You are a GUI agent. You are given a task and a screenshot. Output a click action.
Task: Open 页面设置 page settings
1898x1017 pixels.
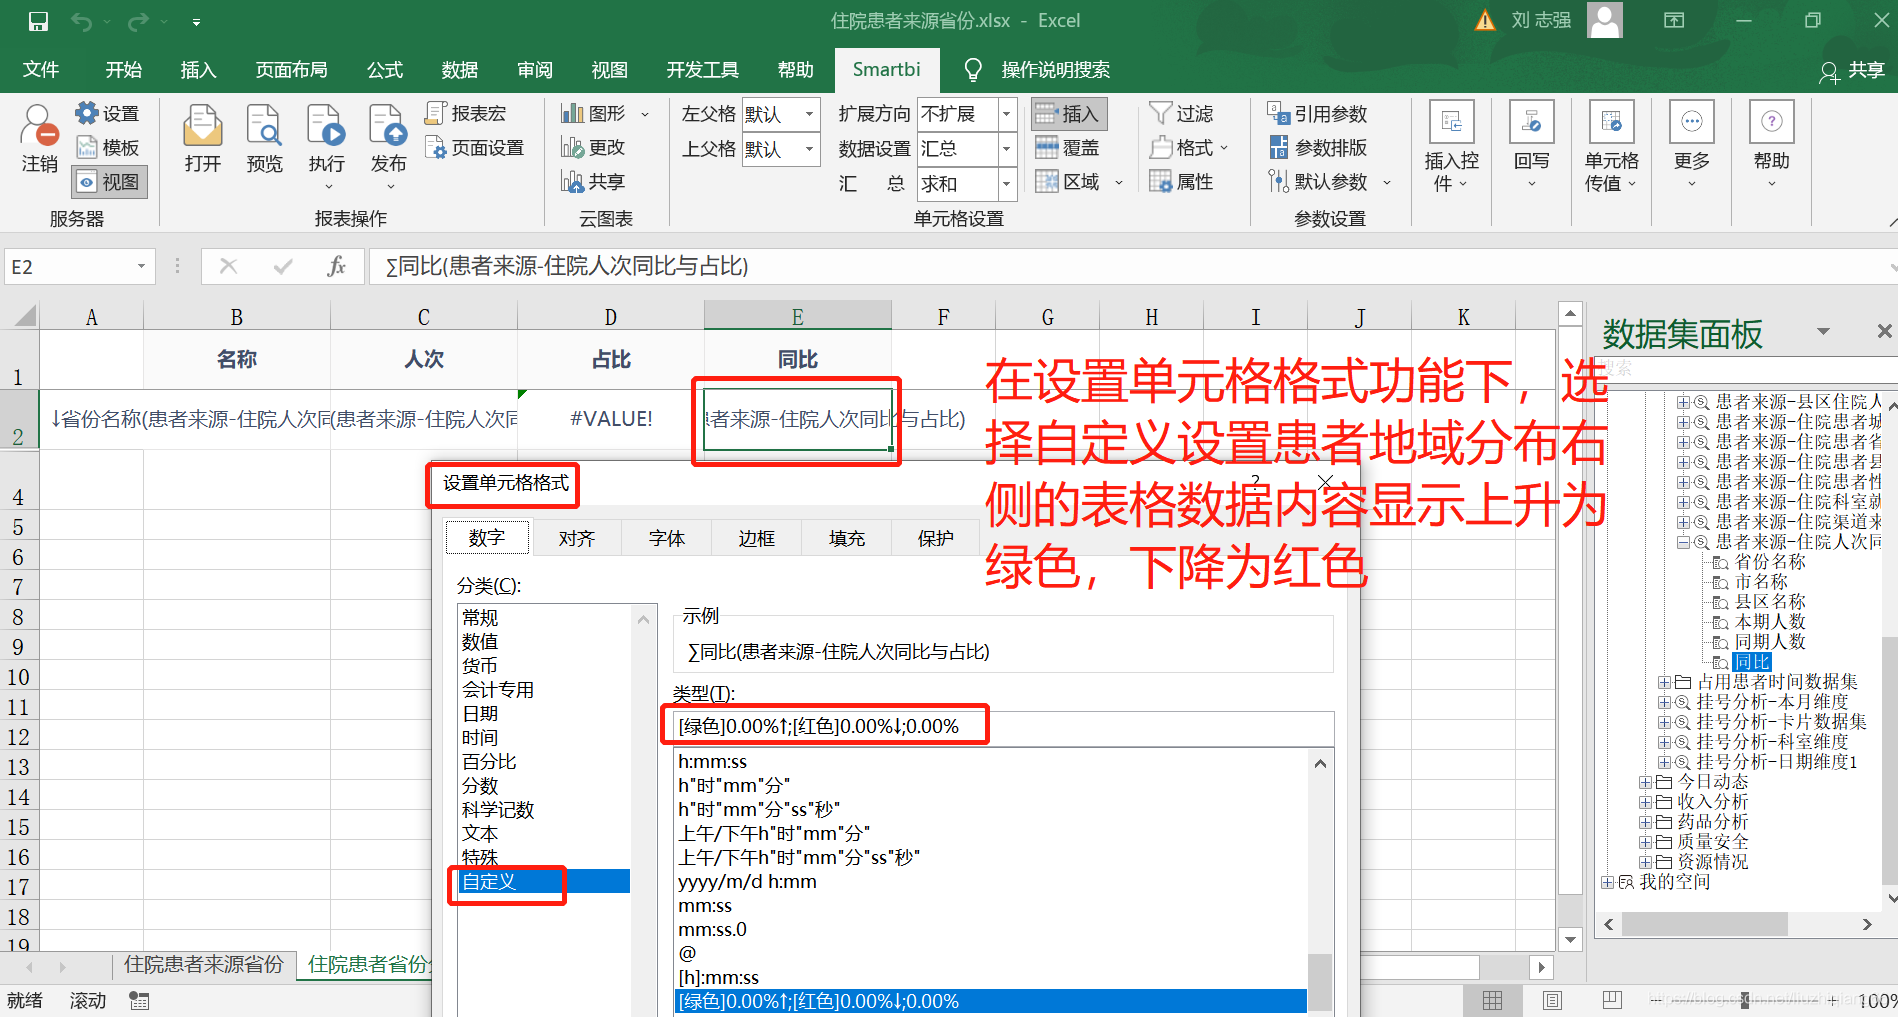[x=475, y=148]
